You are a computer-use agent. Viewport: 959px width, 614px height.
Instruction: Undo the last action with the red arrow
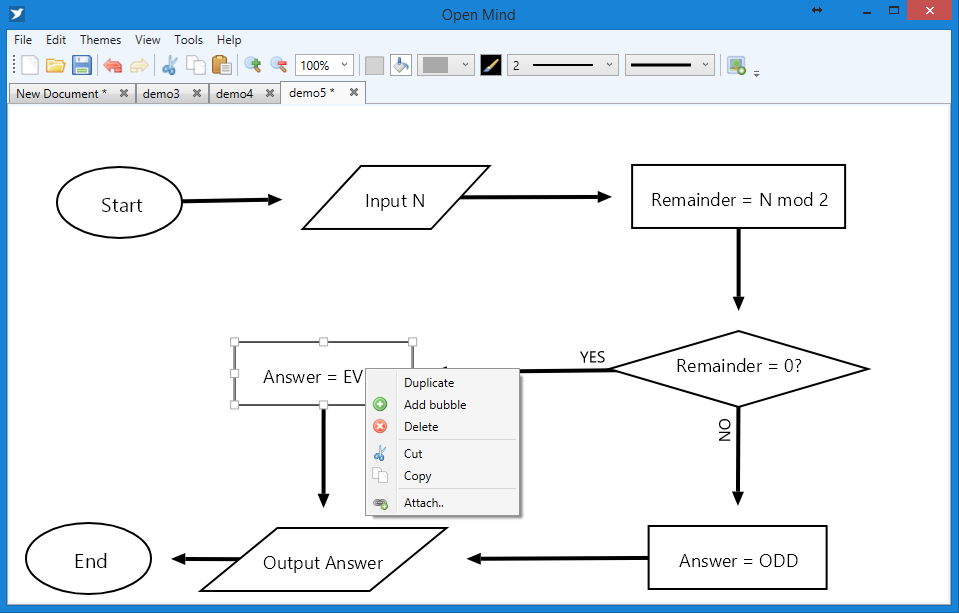coord(113,65)
